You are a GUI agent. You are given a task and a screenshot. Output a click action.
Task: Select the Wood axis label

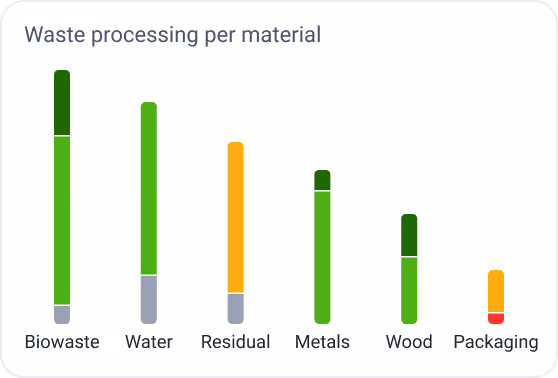click(409, 342)
